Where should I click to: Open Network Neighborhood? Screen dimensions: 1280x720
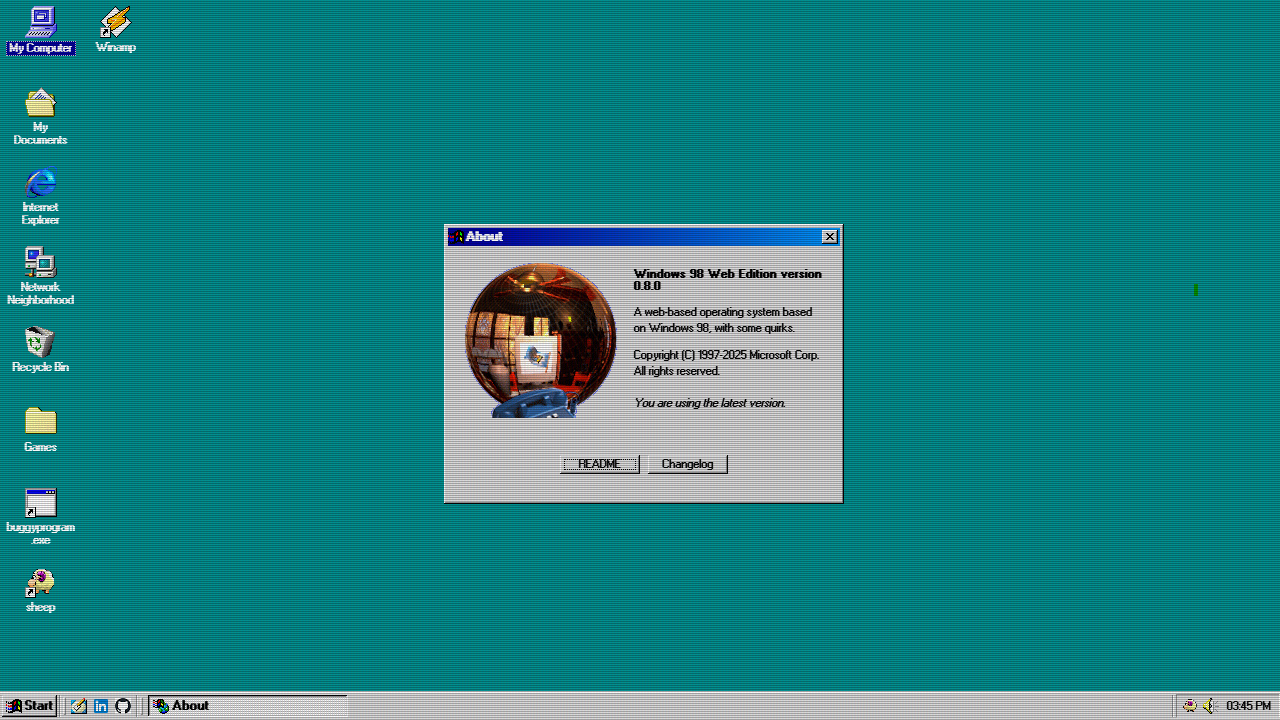(x=40, y=263)
